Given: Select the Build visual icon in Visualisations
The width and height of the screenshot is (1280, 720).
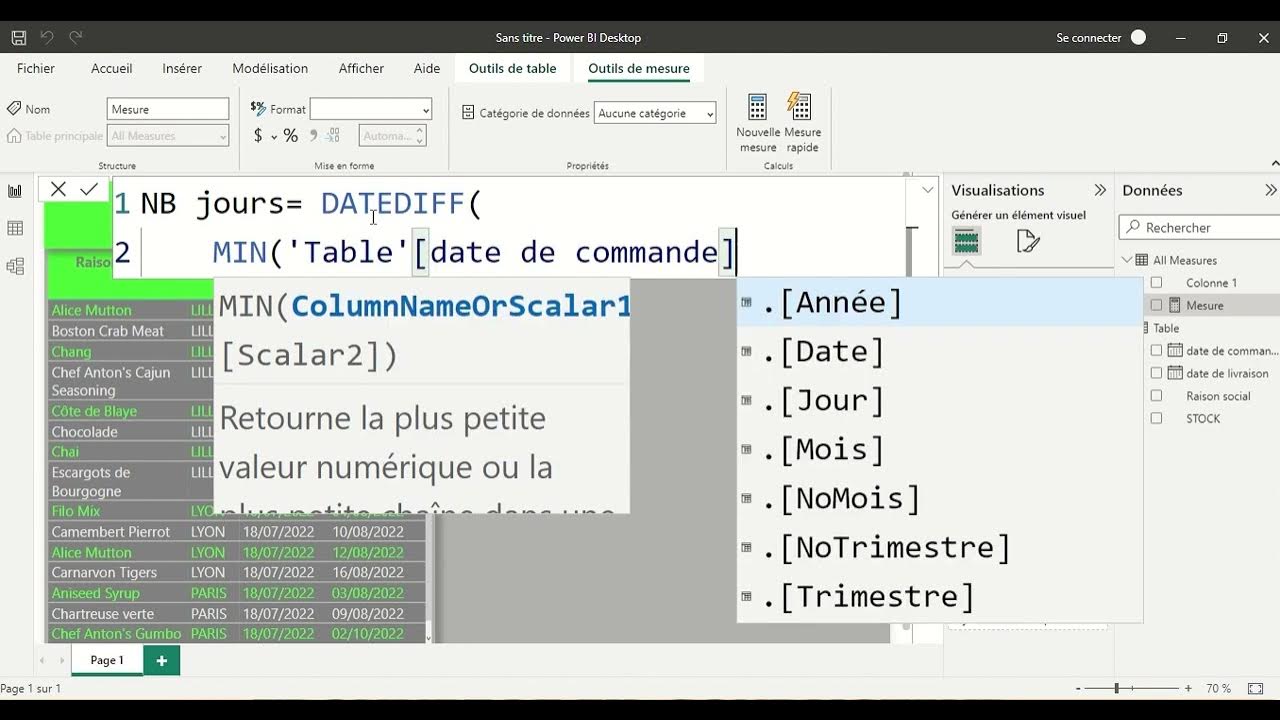Looking at the screenshot, I should click(966, 241).
